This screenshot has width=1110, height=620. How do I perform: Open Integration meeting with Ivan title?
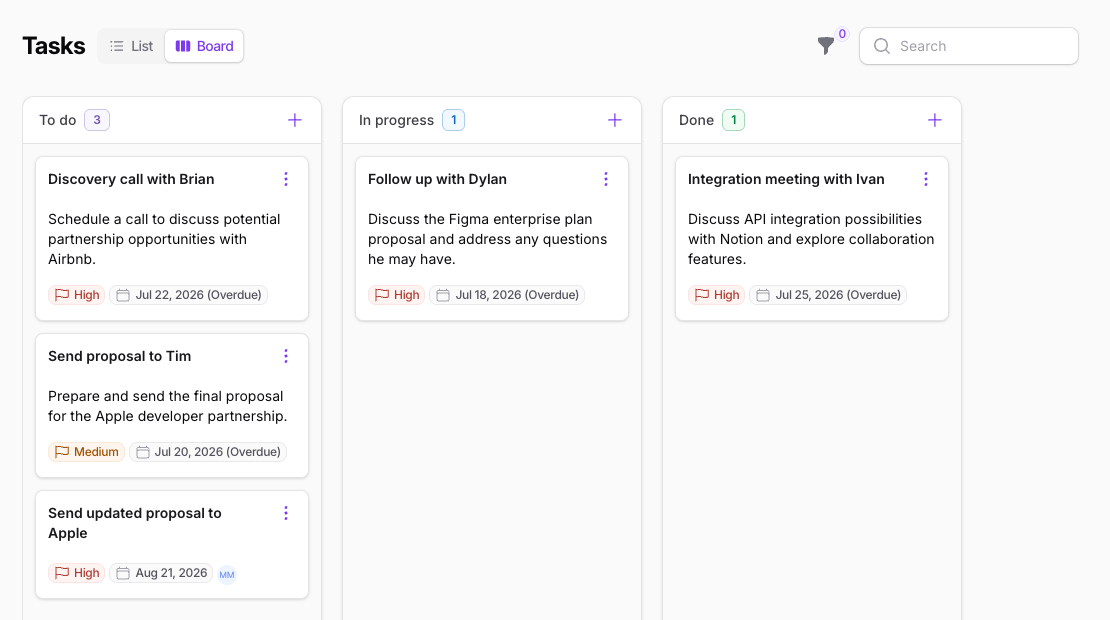tap(786, 179)
